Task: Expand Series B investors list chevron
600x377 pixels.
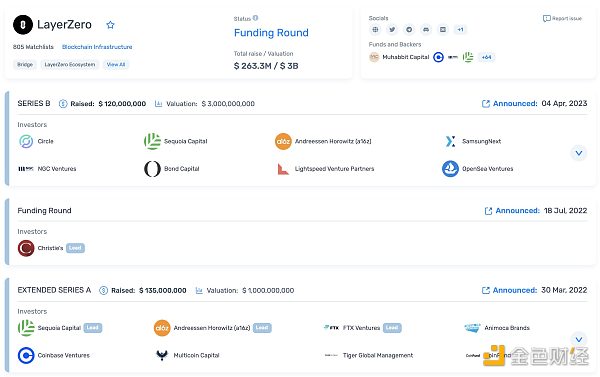Action: click(579, 153)
